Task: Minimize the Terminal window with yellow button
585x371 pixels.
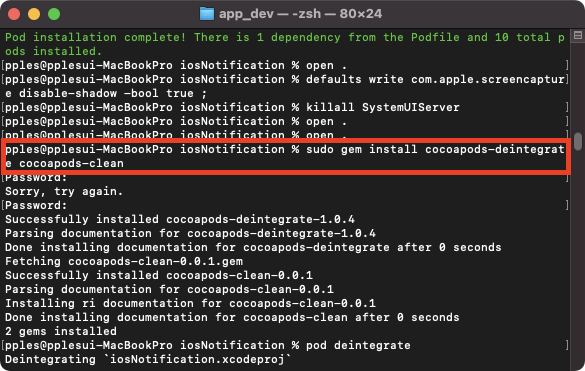Action: 34,14
